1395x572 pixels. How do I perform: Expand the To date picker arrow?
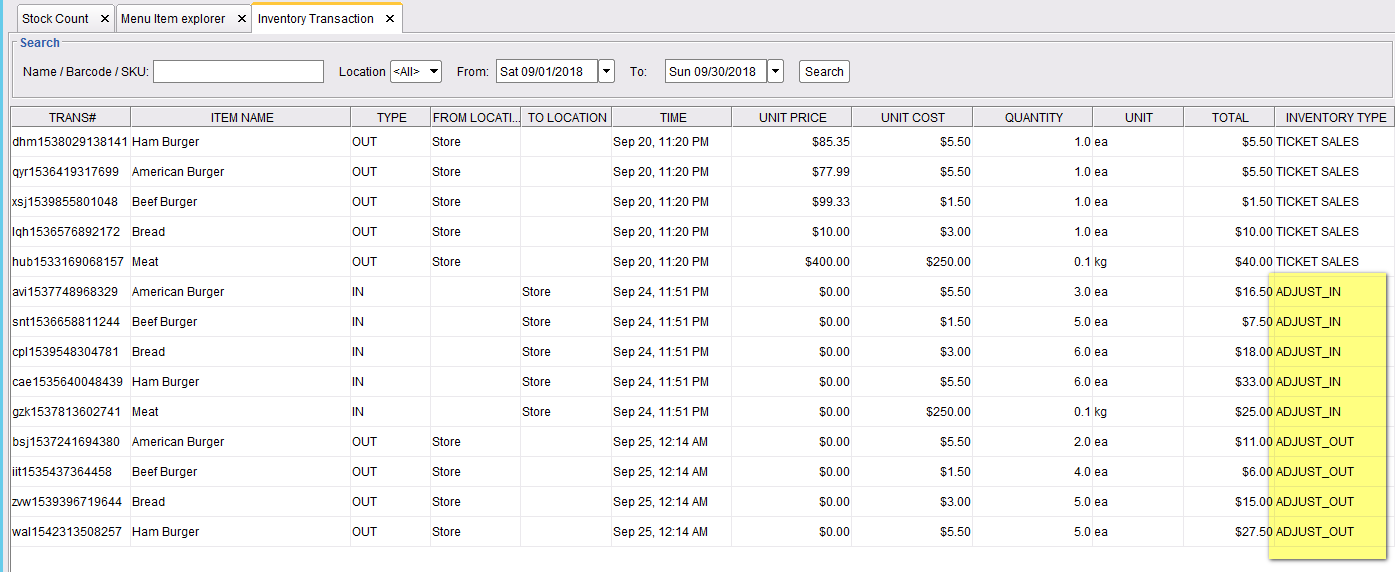coord(776,71)
